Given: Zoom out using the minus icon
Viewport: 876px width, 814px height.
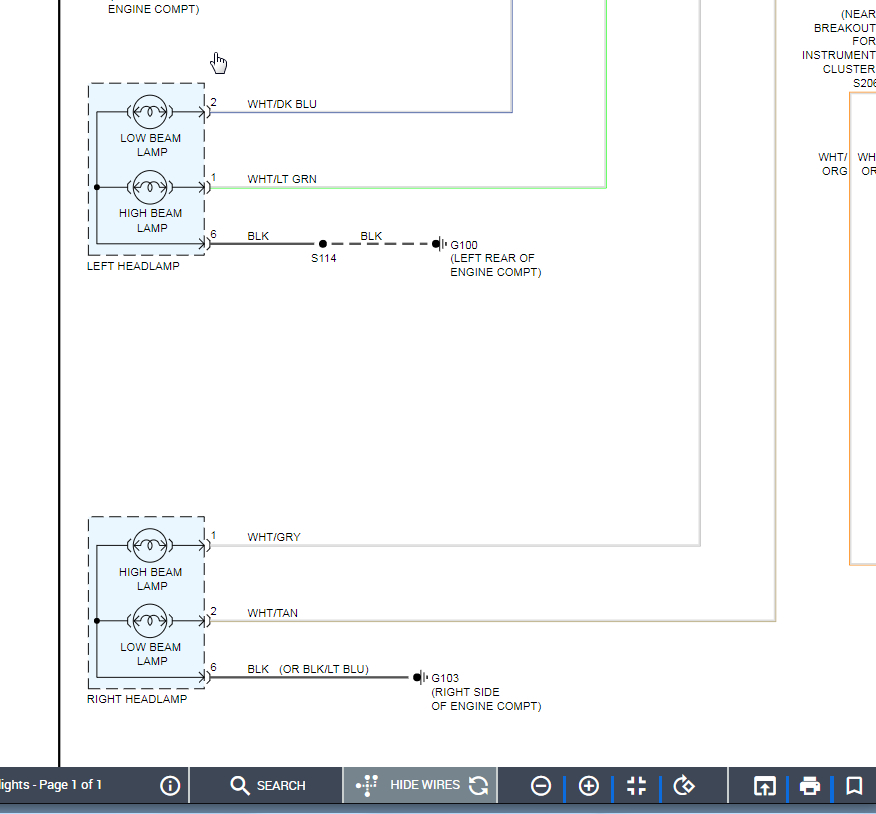Looking at the screenshot, I should point(541,786).
